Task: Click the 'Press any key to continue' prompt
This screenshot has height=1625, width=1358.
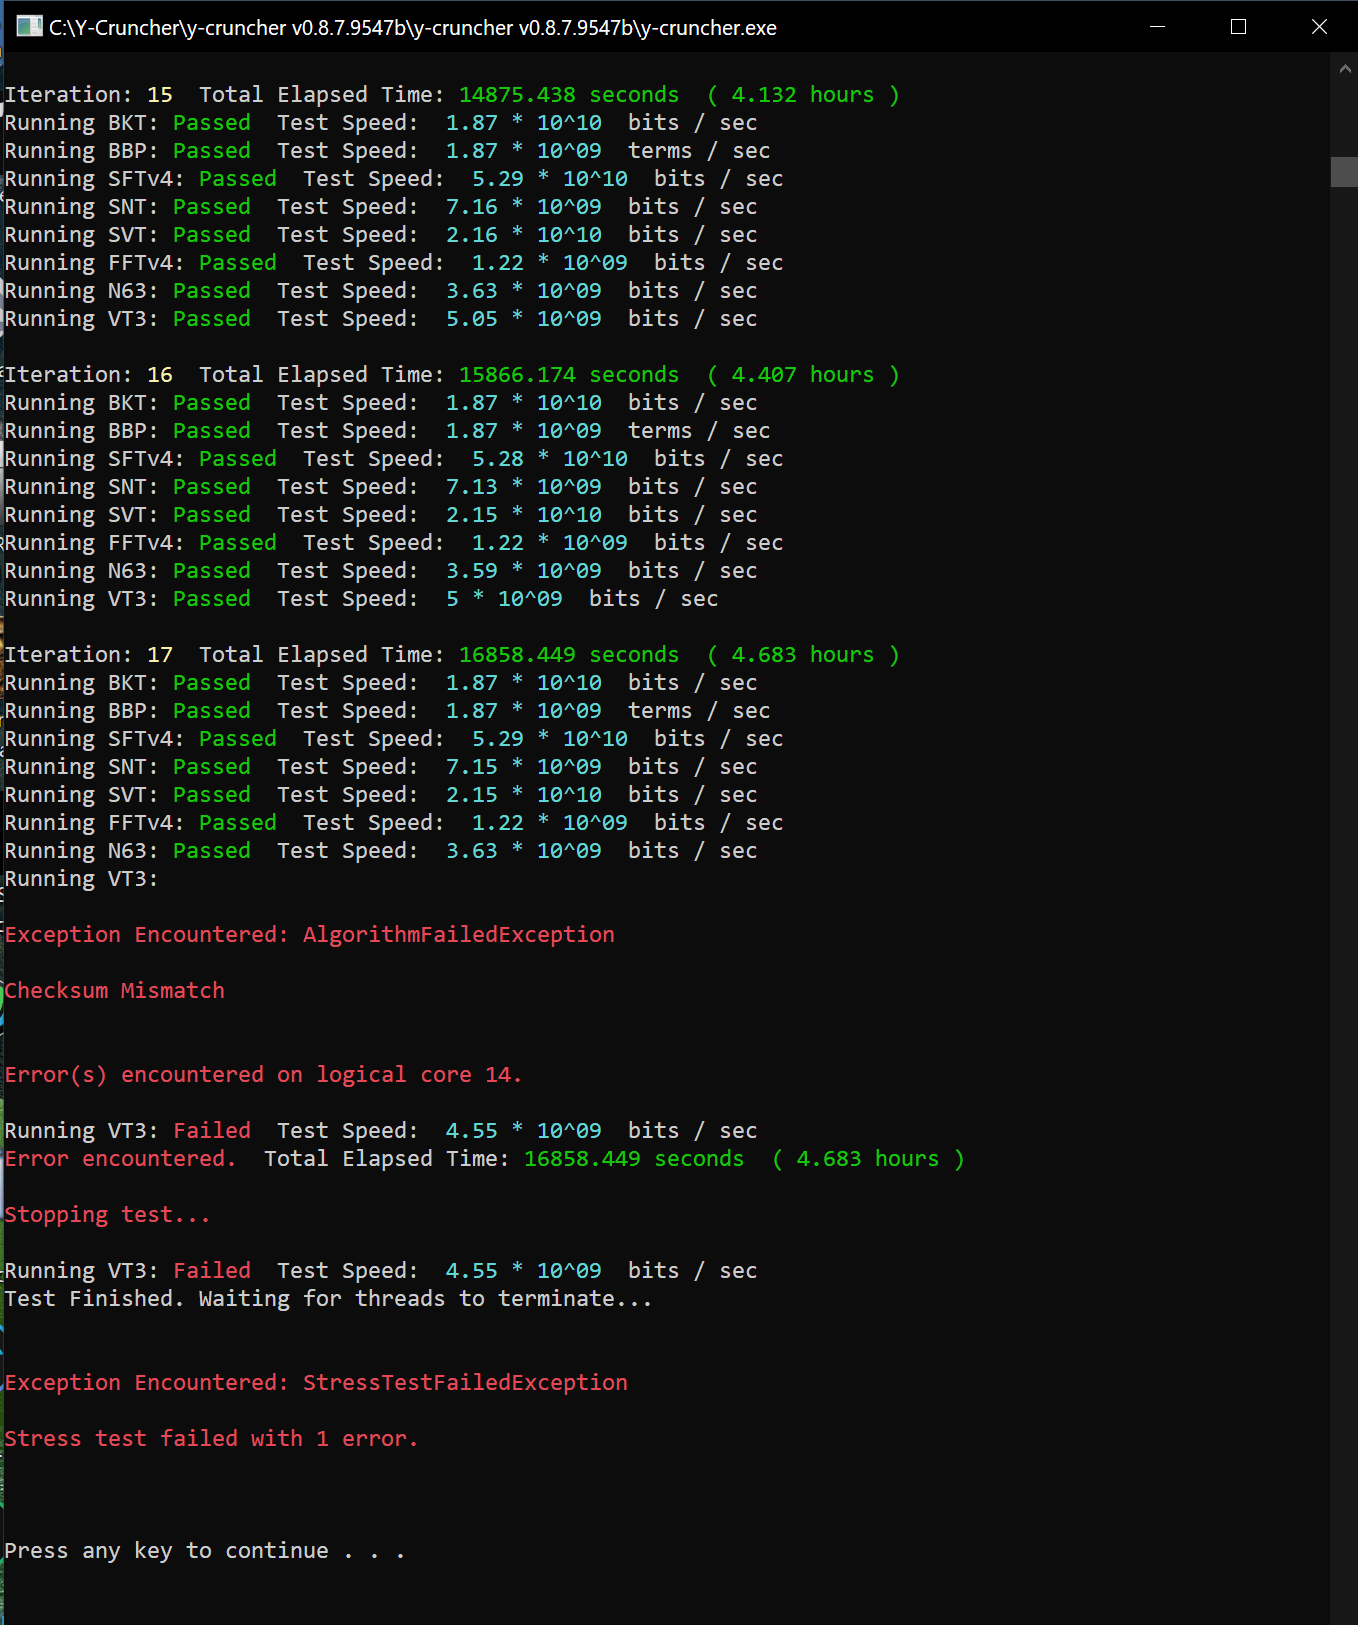Action: [x=204, y=1551]
